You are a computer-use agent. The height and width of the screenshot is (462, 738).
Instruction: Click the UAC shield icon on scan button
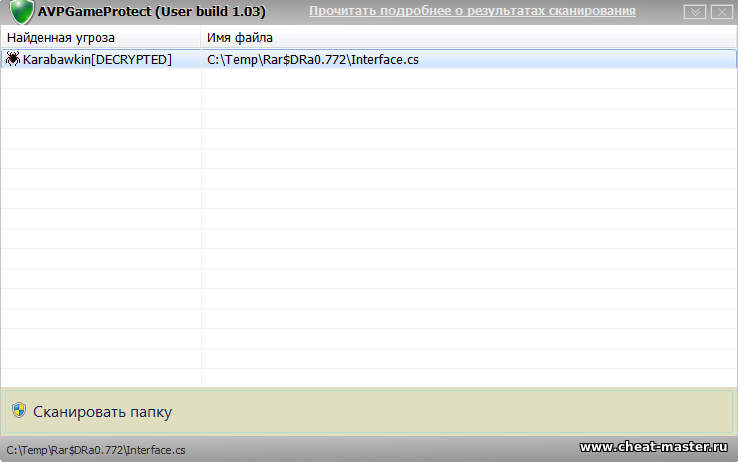point(18,410)
